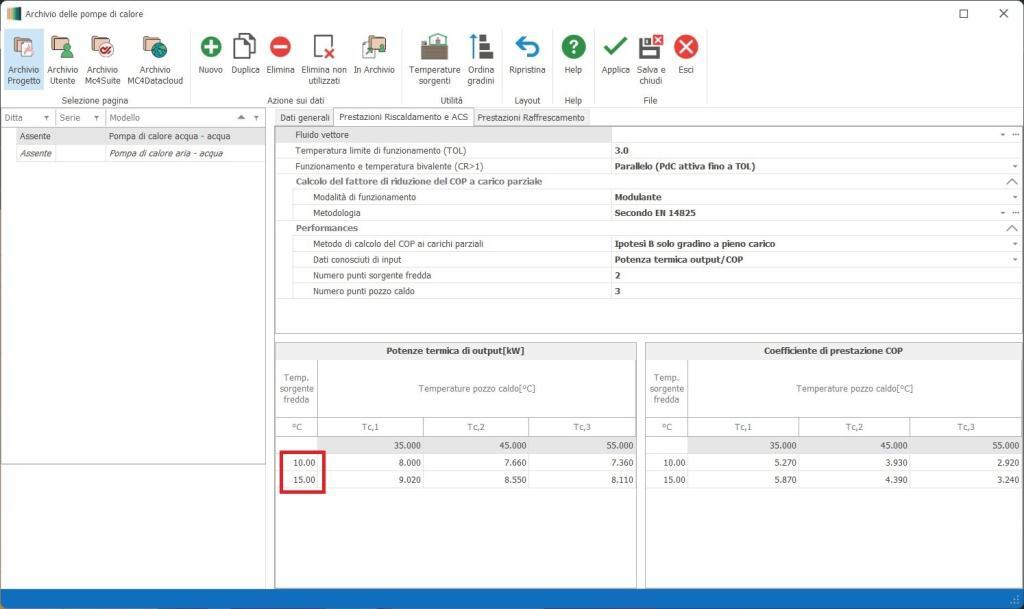The image size is (1024, 609).
Task: Open Temperature sorgenti utility
Action: (x=434, y=59)
